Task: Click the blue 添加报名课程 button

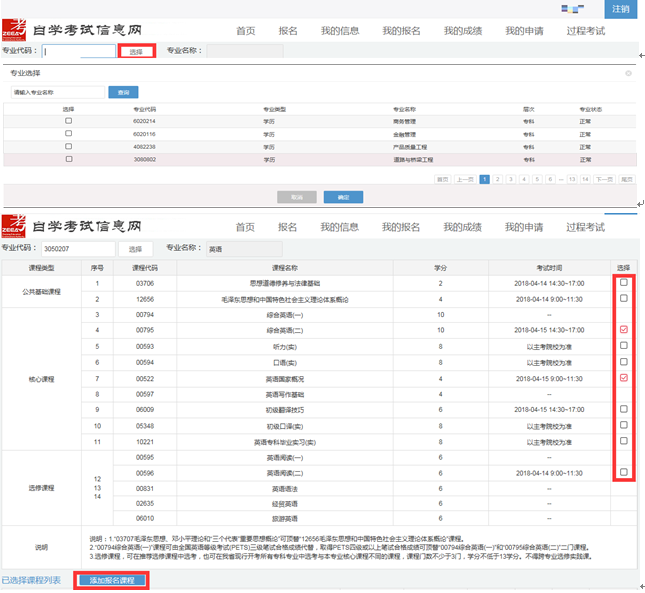Action: click(x=112, y=580)
